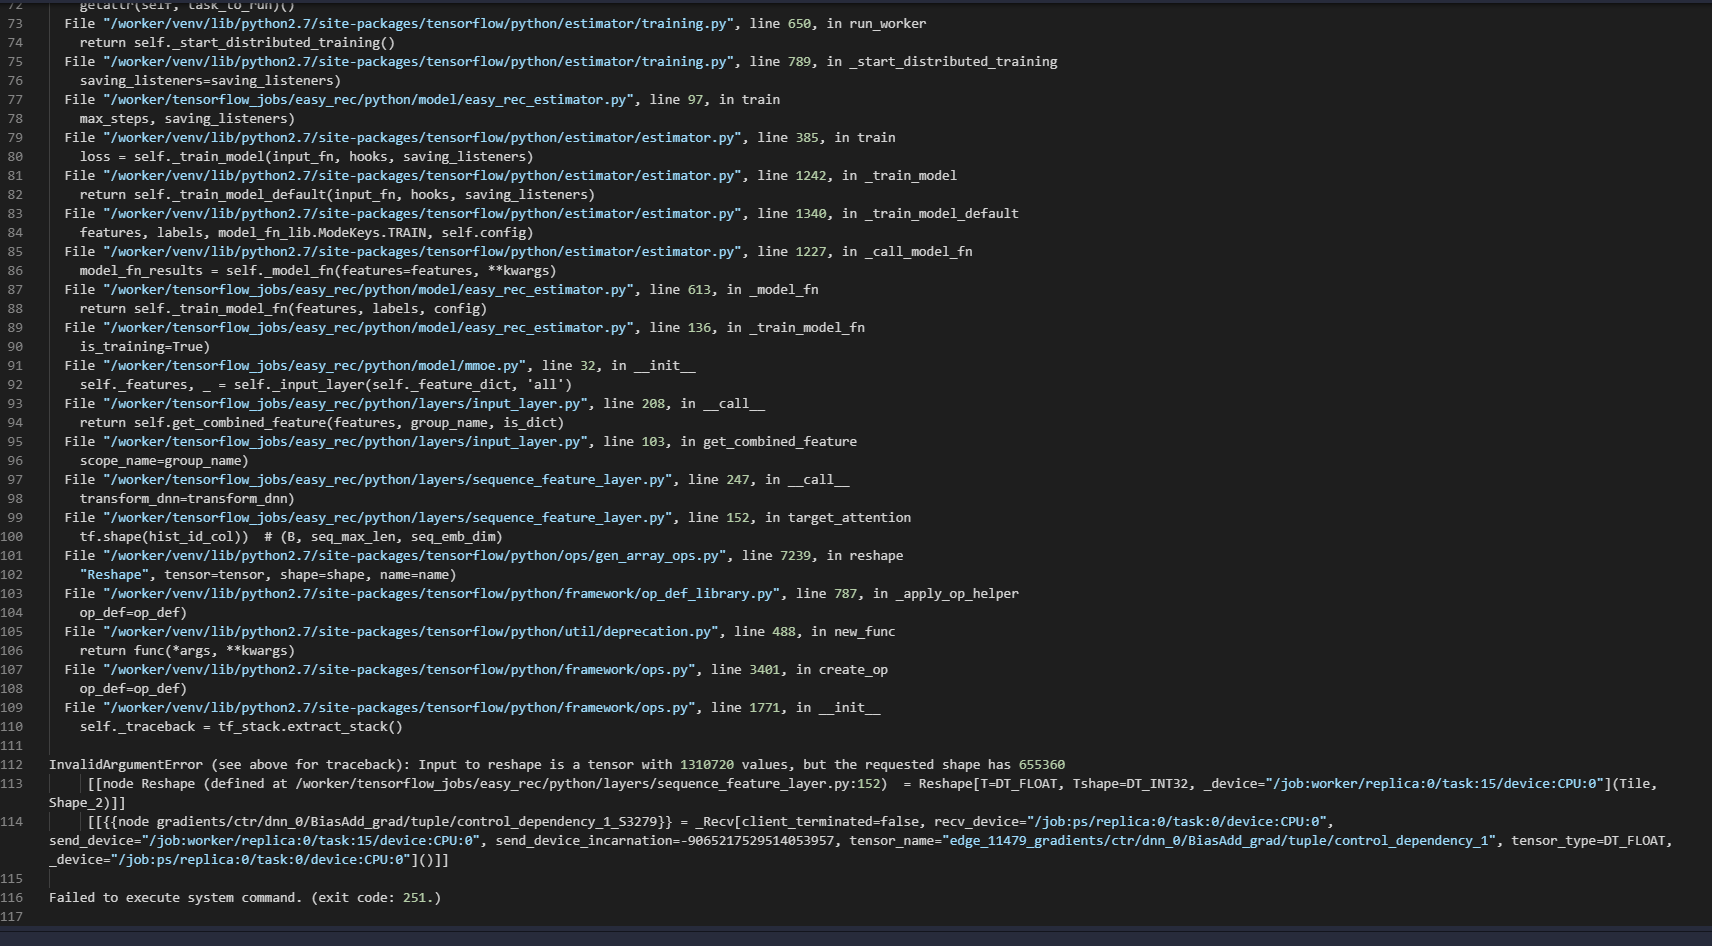Click easy_rec_estimator.py path with line 136
1712x946 pixels.
pyautogui.click(x=369, y=327)
